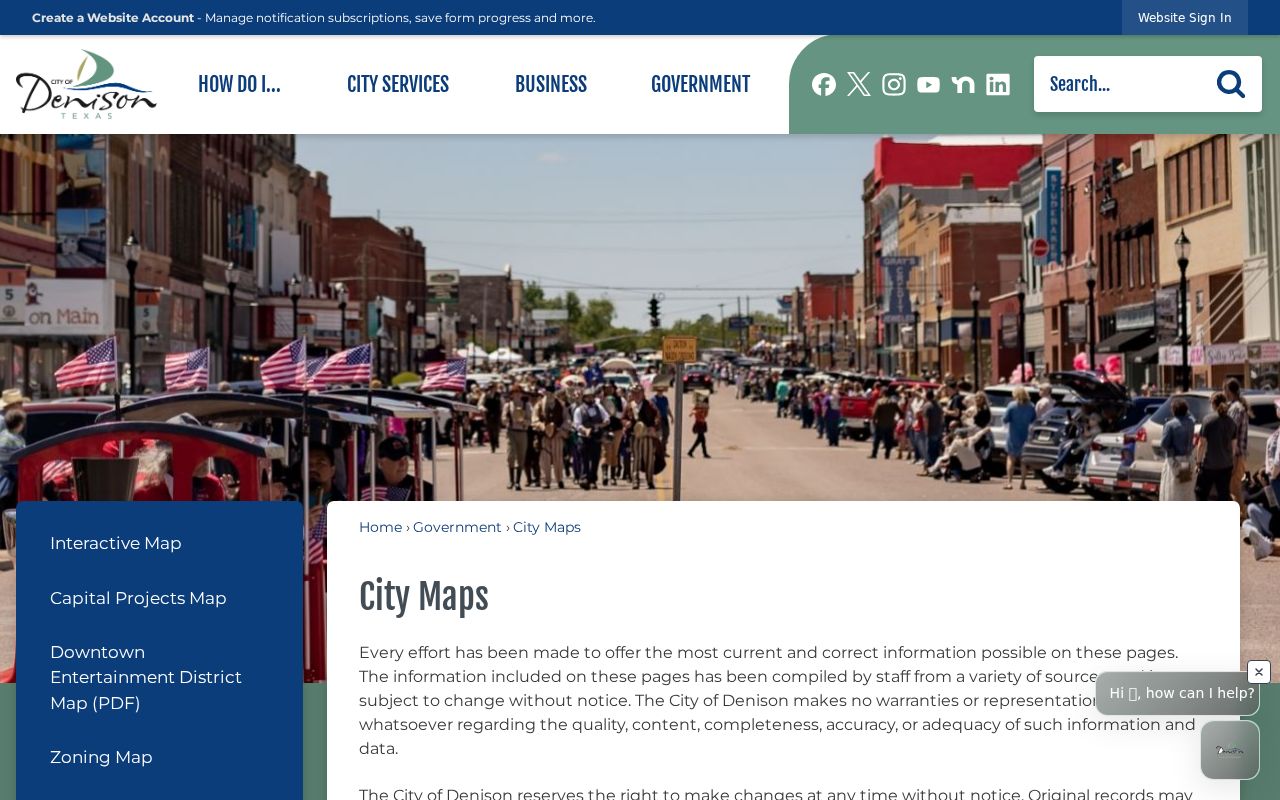Open the Government menu
The width and height of the screenshot is (1280, 800).
pyautogui.click(x=700, y=84)
